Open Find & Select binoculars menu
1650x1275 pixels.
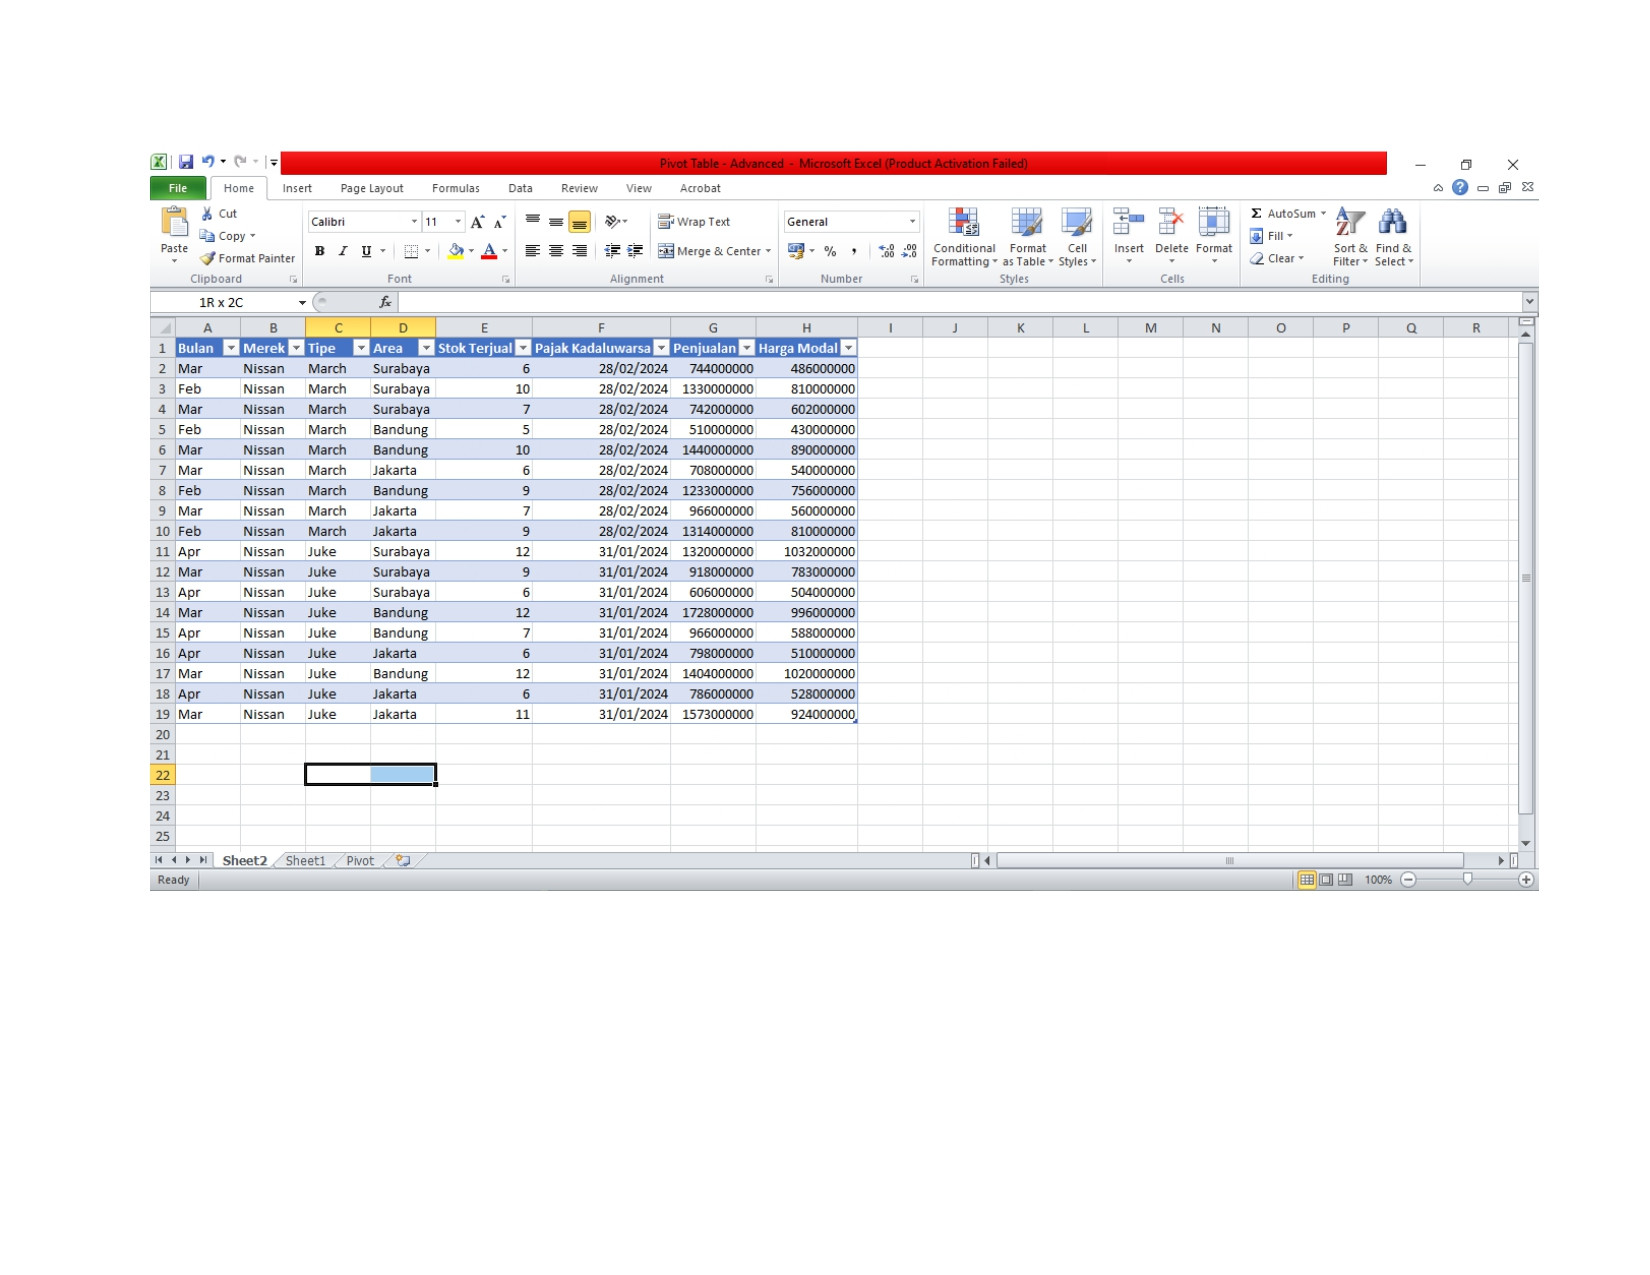pyautogui.click(x=1393, y=238)
